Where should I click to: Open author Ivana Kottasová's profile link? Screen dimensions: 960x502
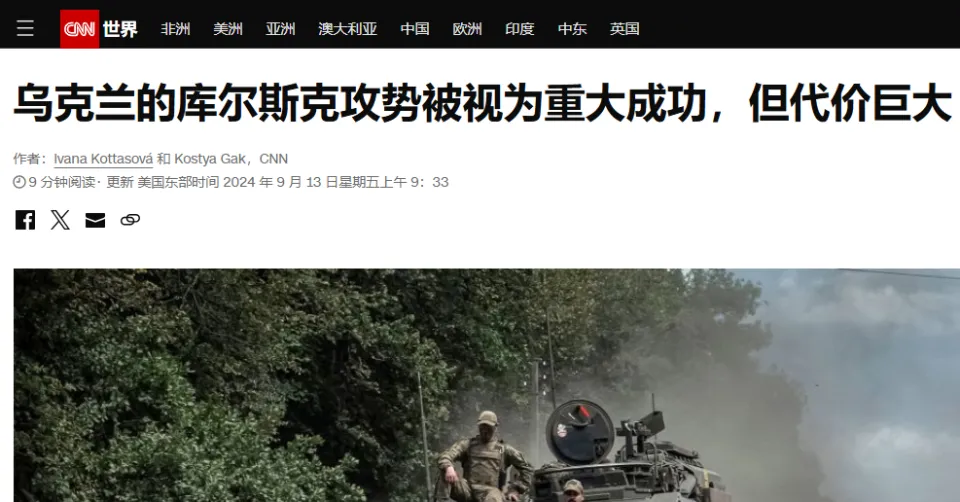coord(103,159)
